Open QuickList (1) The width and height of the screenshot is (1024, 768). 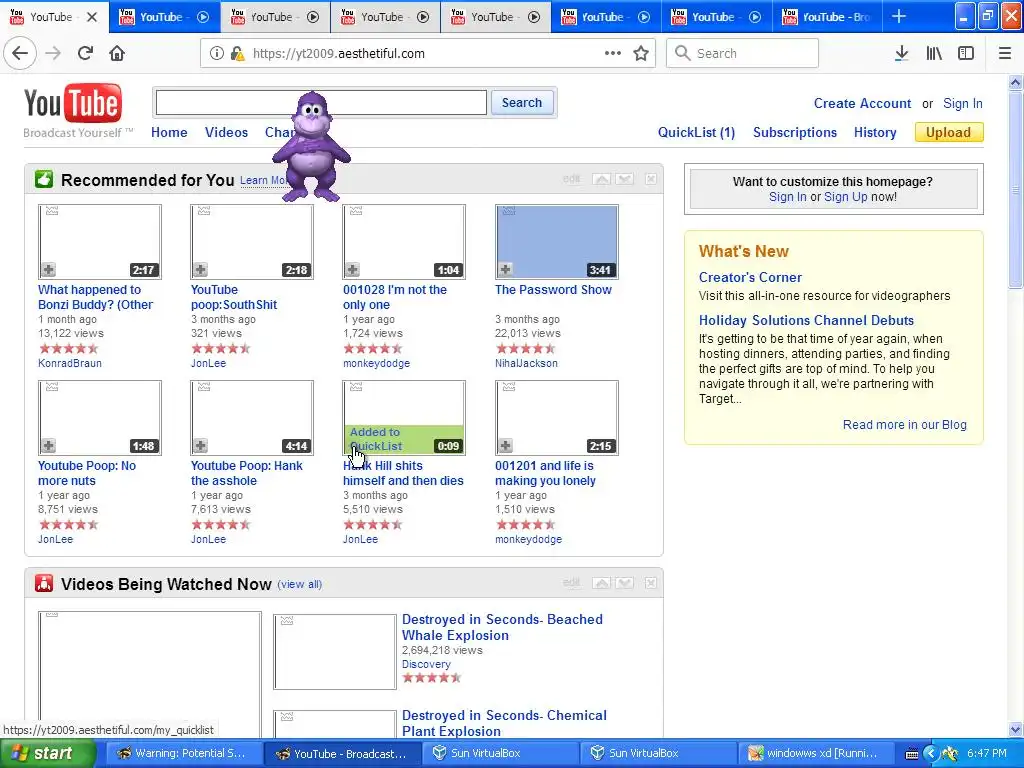point(696,133)
